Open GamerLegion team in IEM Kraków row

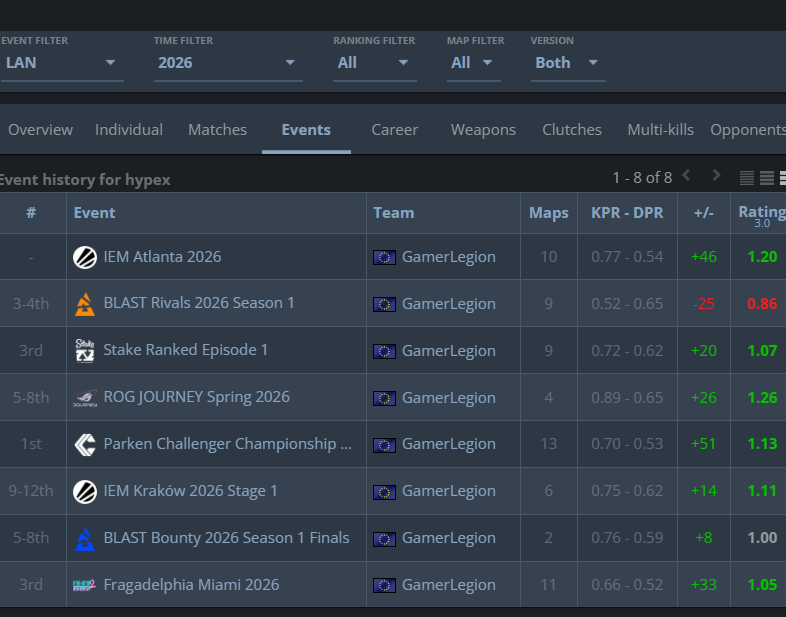[x=449, y=491]
